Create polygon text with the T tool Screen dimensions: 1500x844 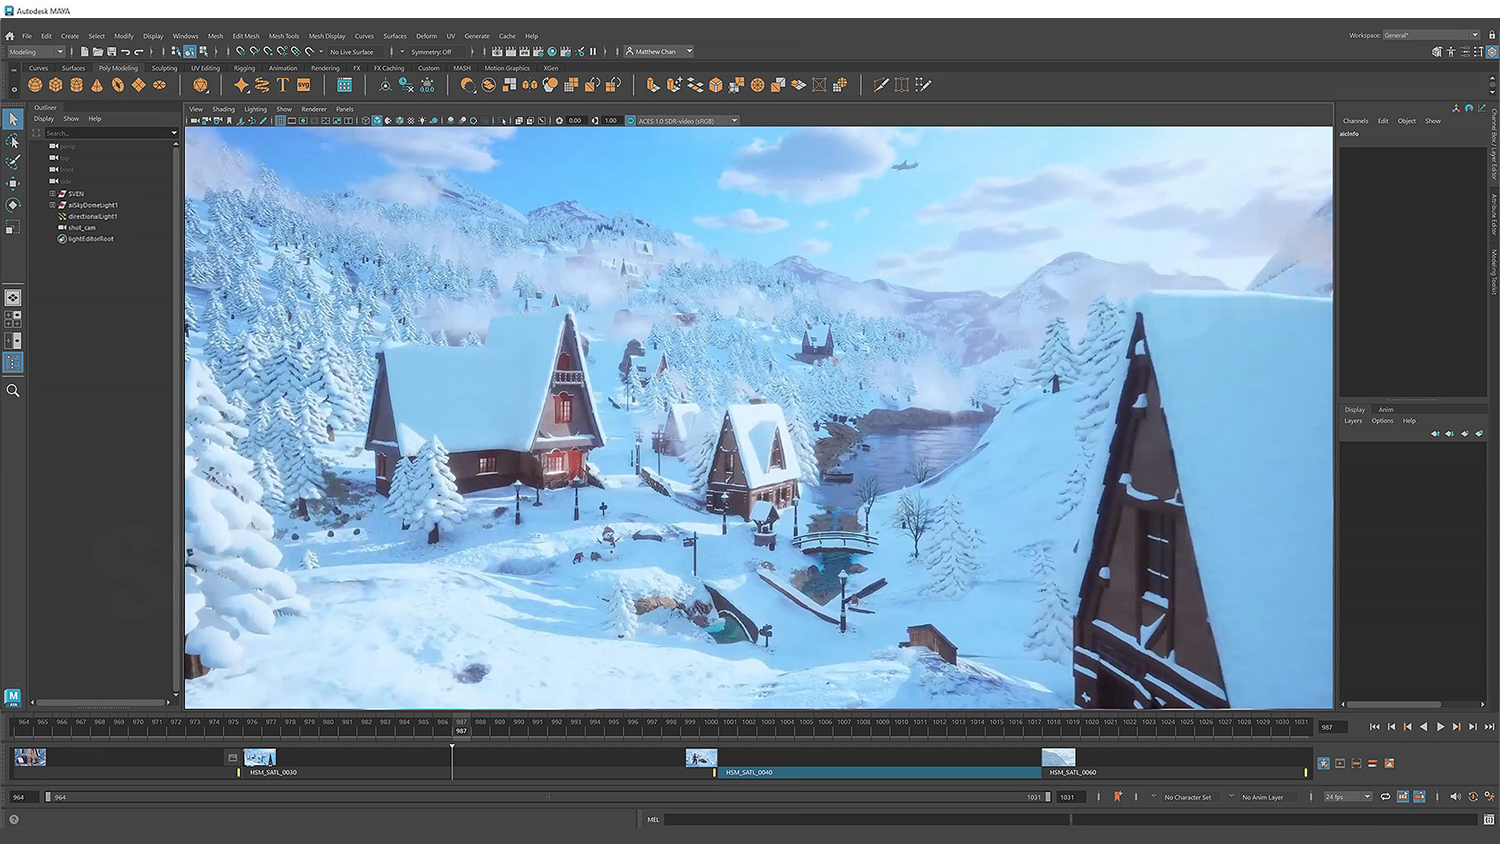[283, 86]
